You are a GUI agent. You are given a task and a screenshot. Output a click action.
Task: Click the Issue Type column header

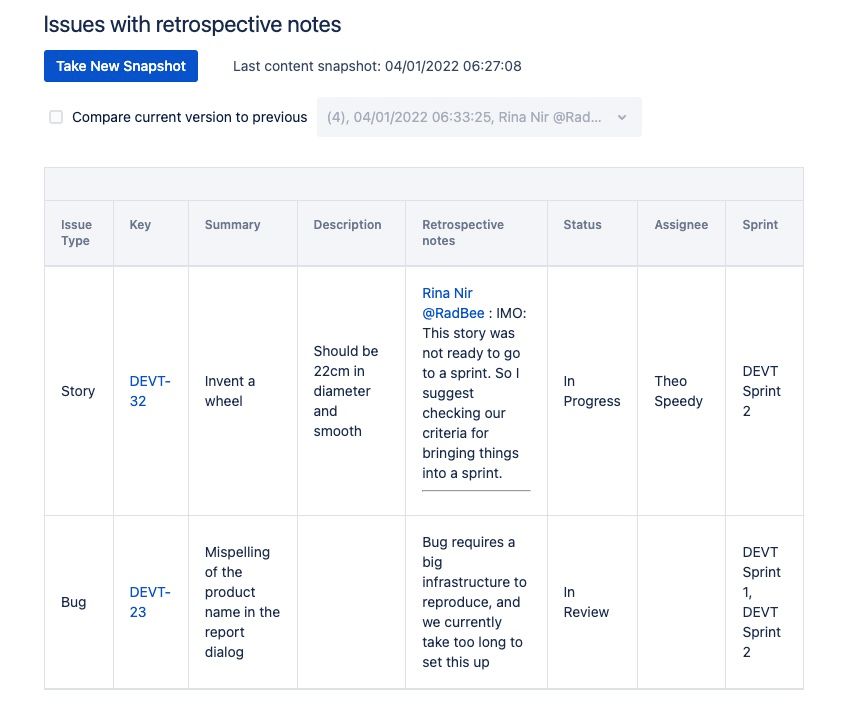pyautogui.click(x=76, y=233)
